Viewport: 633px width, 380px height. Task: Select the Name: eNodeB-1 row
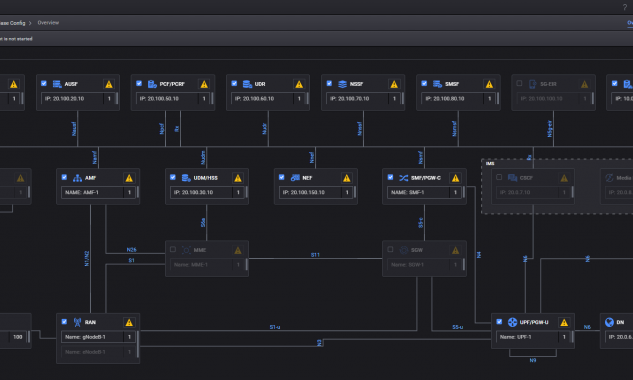tap(98, 352)
